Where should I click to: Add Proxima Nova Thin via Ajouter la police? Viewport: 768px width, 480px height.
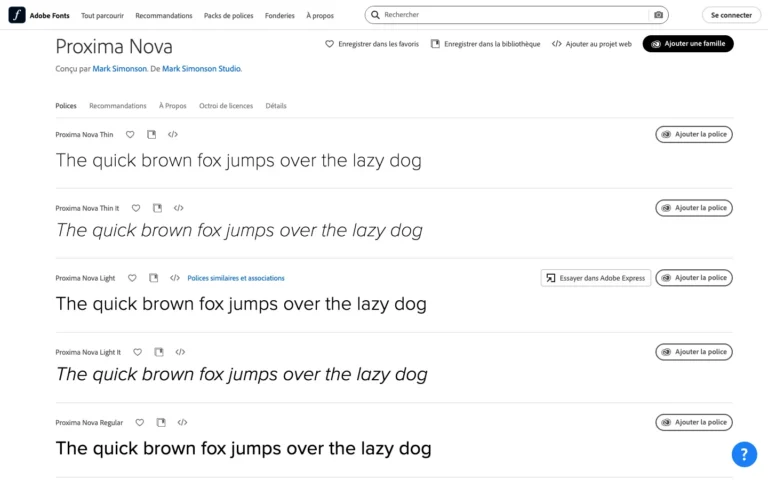click(694, 134)
